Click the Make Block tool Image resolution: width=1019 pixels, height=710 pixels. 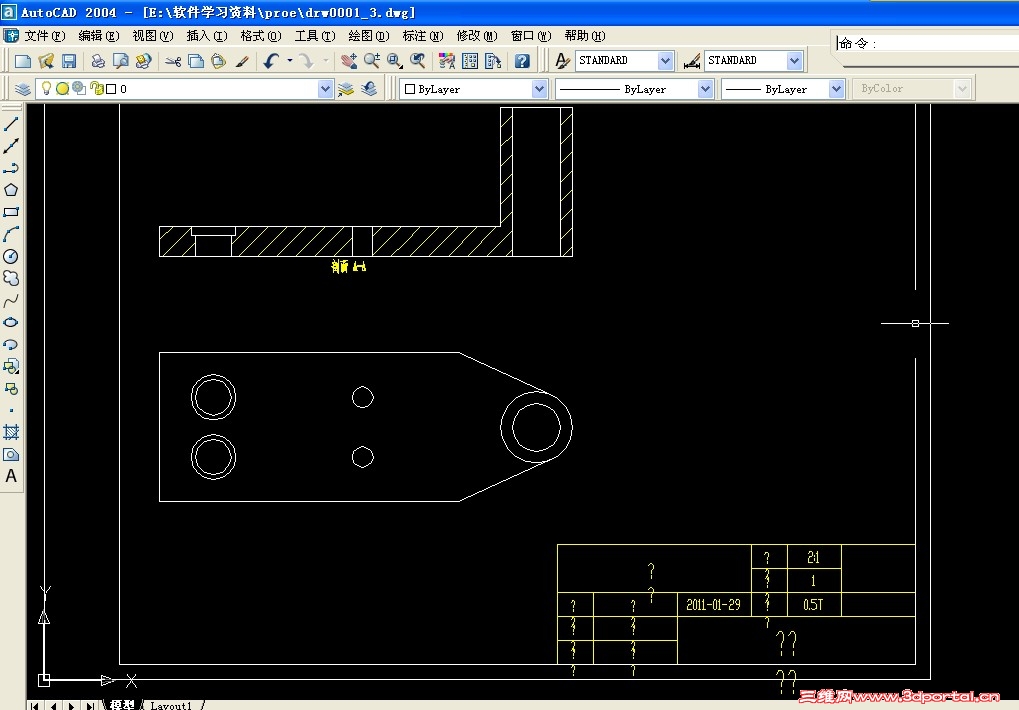(x=11, y=388)
